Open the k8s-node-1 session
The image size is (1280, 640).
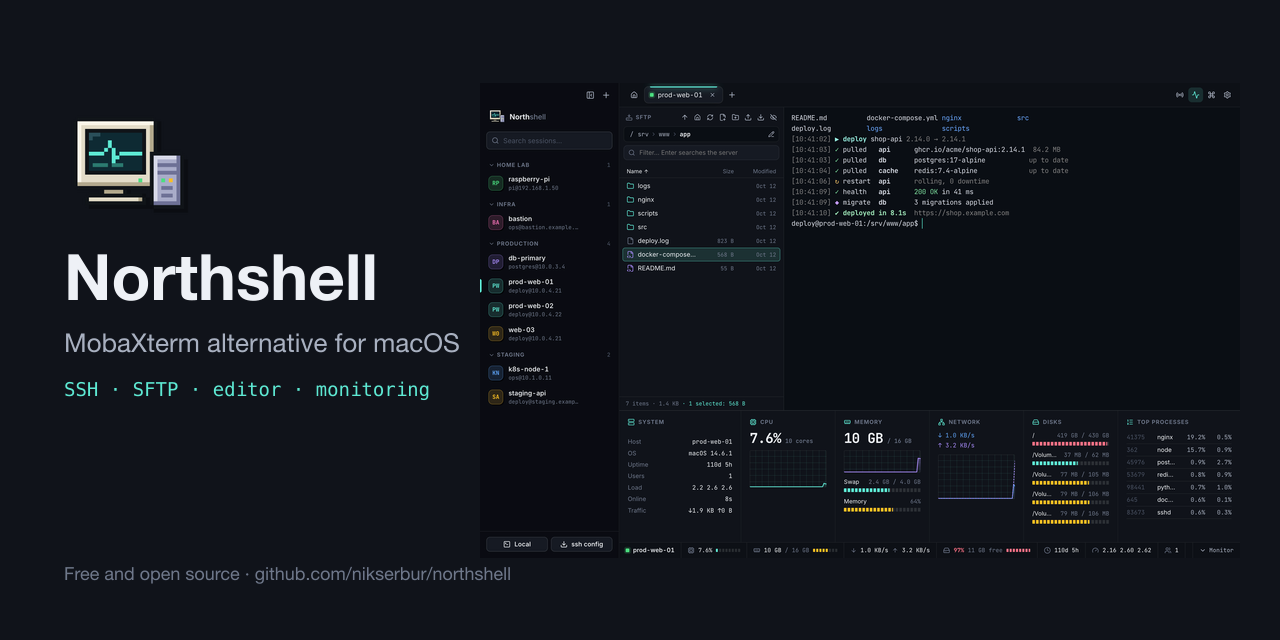549,372
